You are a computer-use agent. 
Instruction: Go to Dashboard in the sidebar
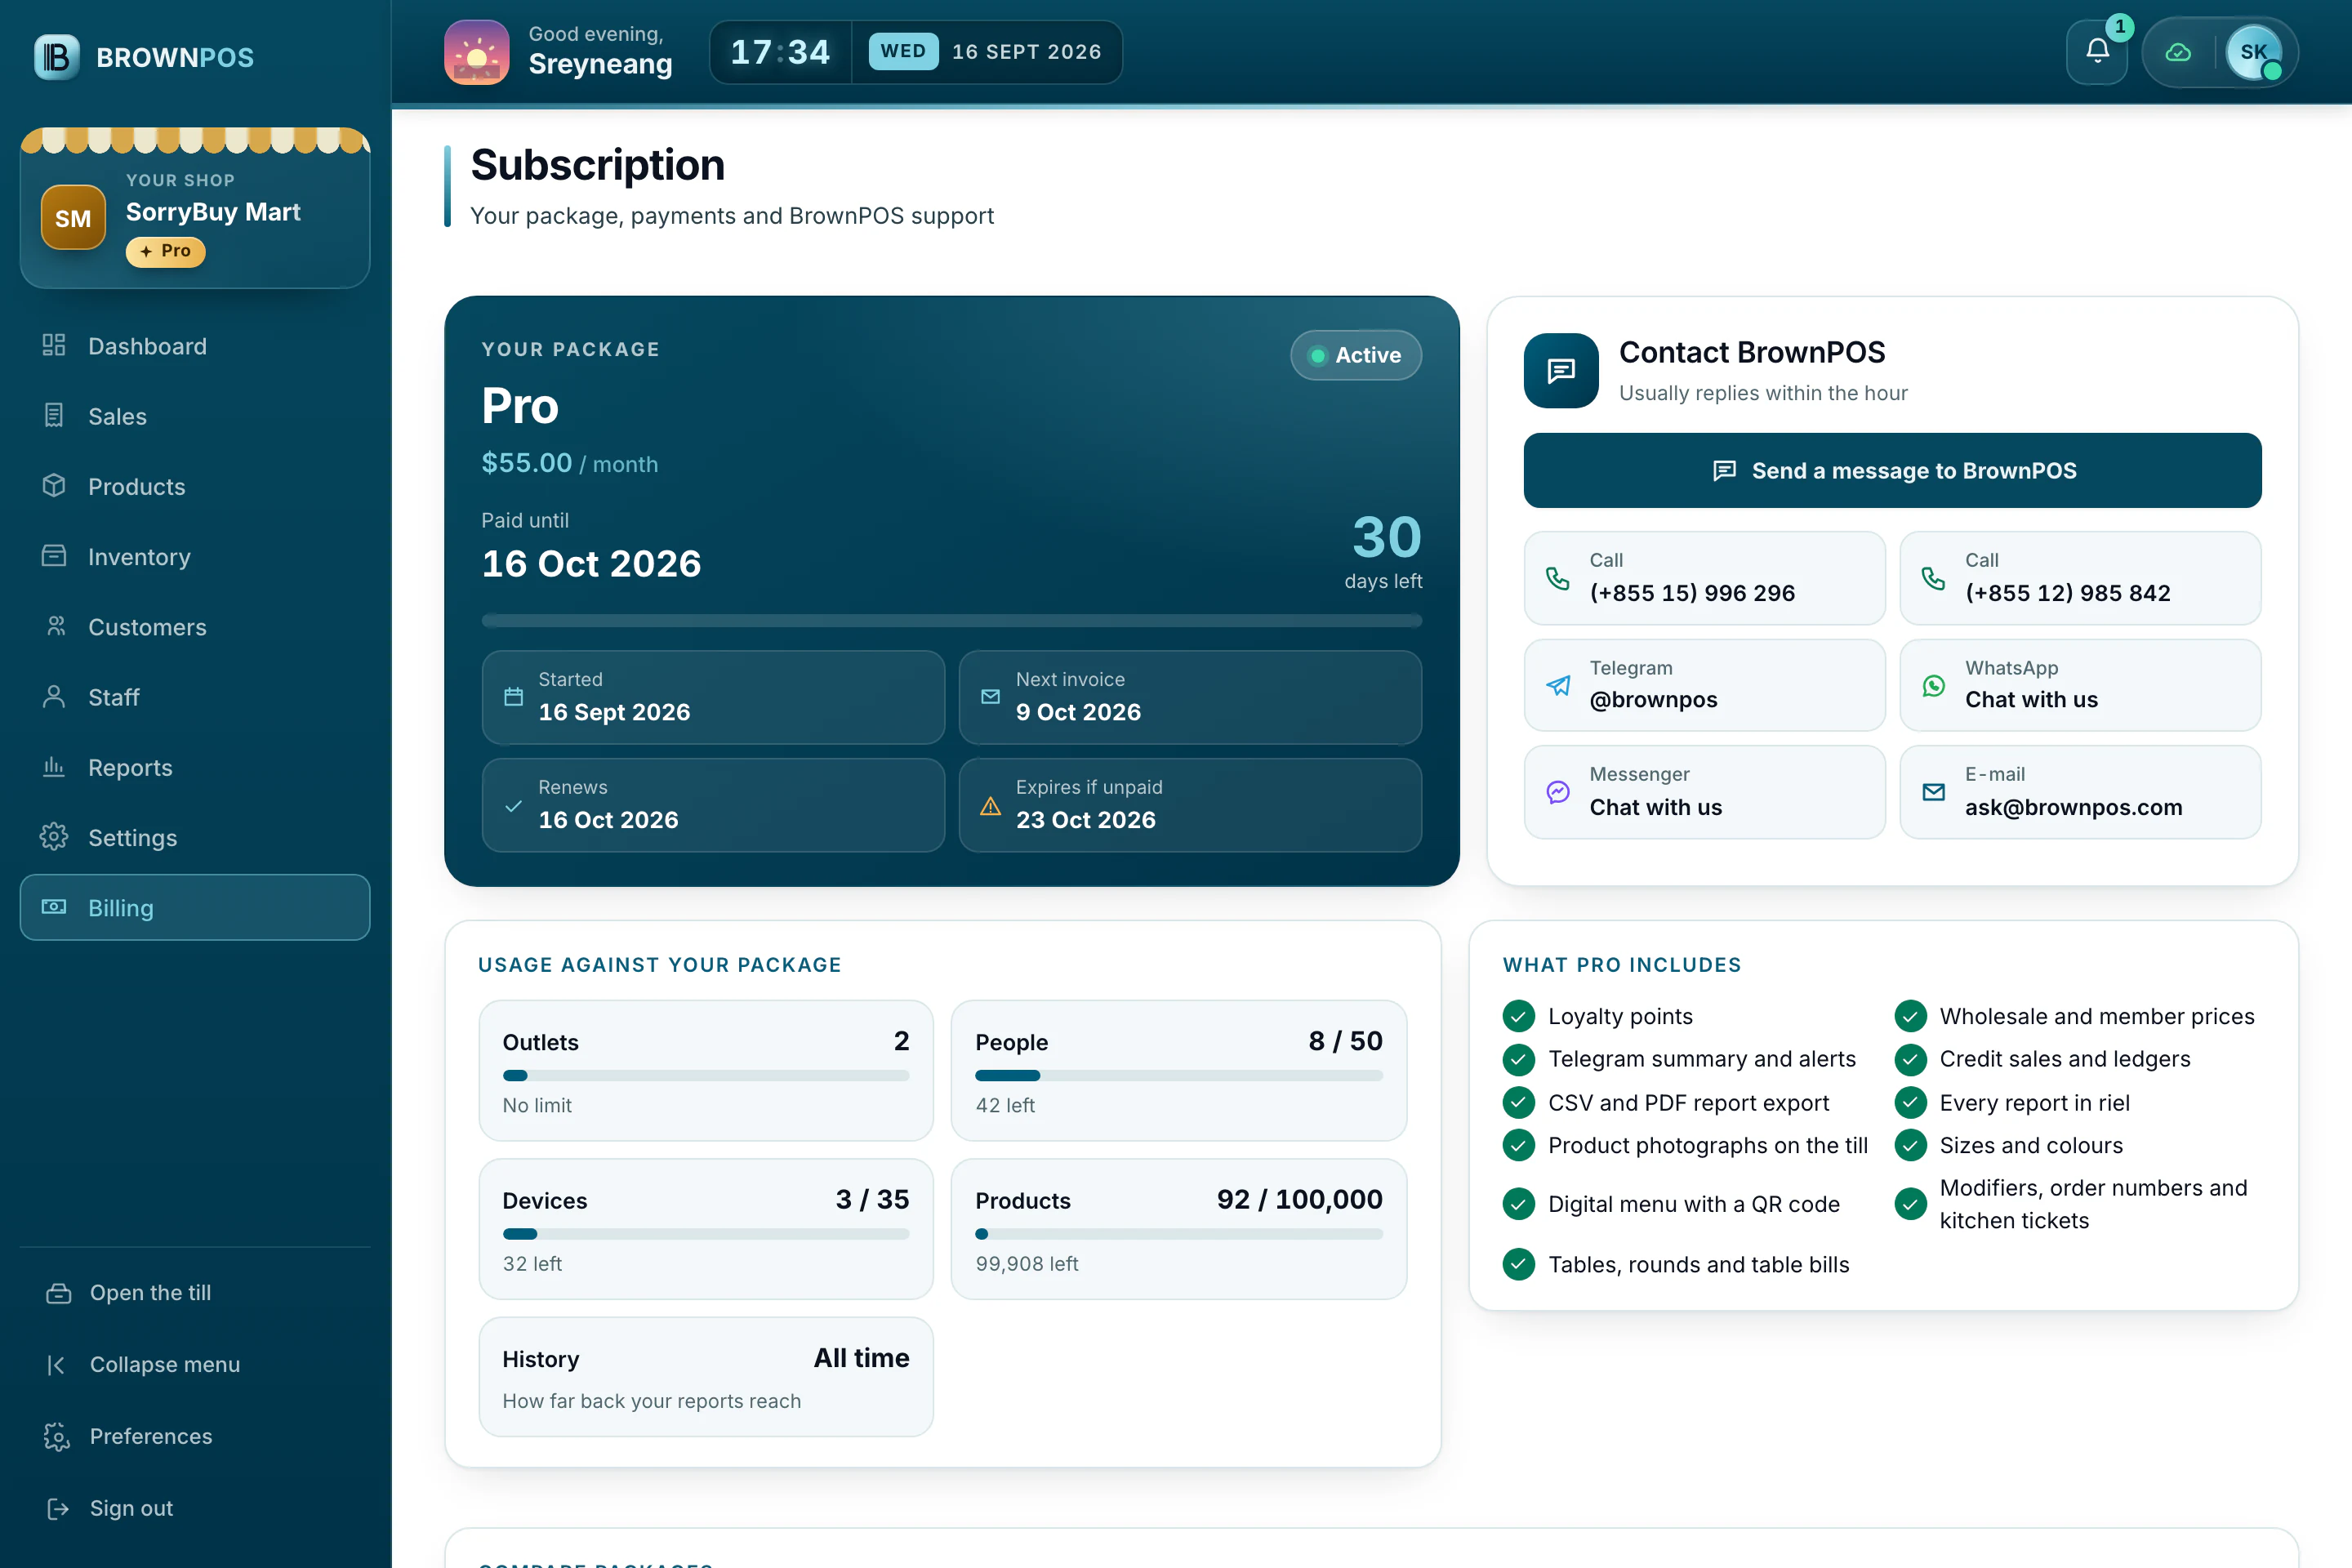[x=195, y=346]
